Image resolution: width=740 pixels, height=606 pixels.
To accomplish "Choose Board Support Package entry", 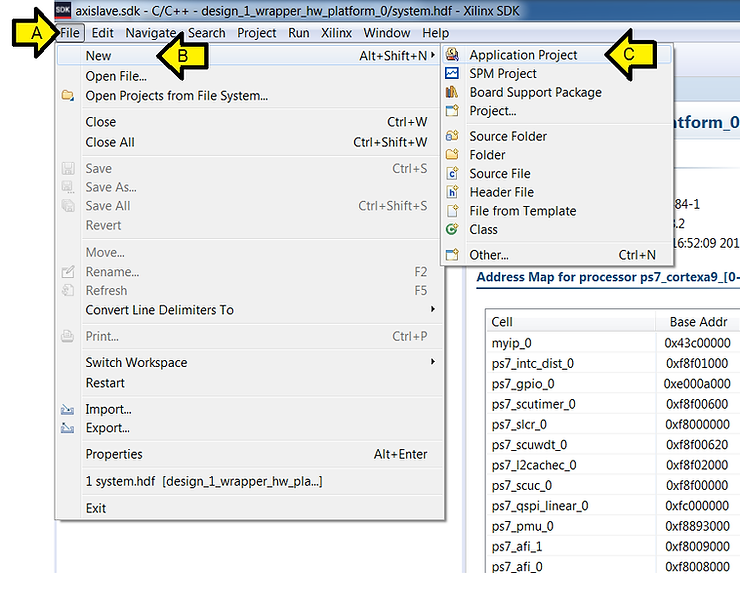I will [557, 92].
